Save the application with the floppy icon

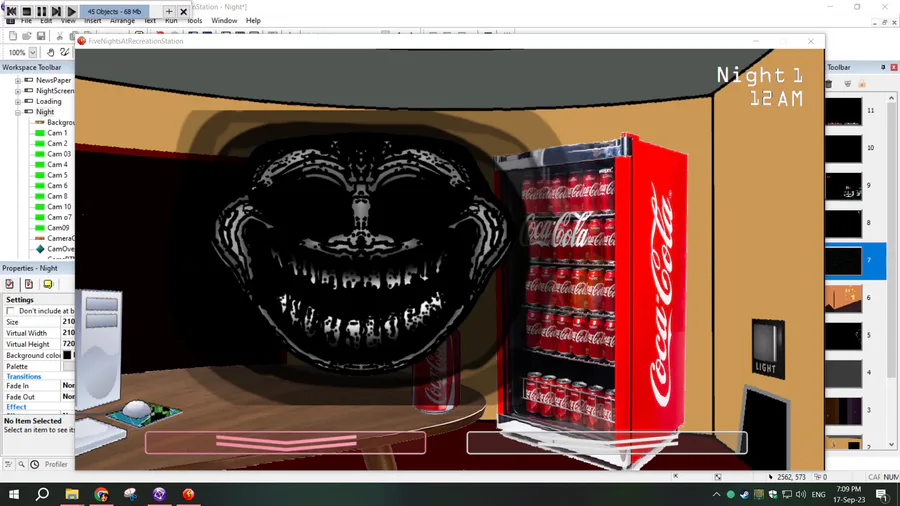(x=41, y=36)
